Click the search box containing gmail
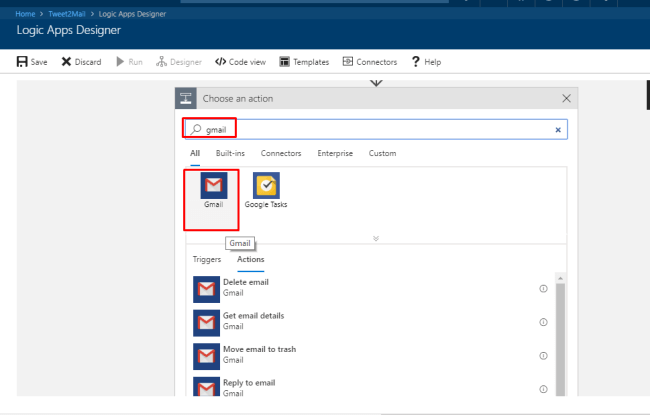The image size is (650, 415). click(376, 129)
